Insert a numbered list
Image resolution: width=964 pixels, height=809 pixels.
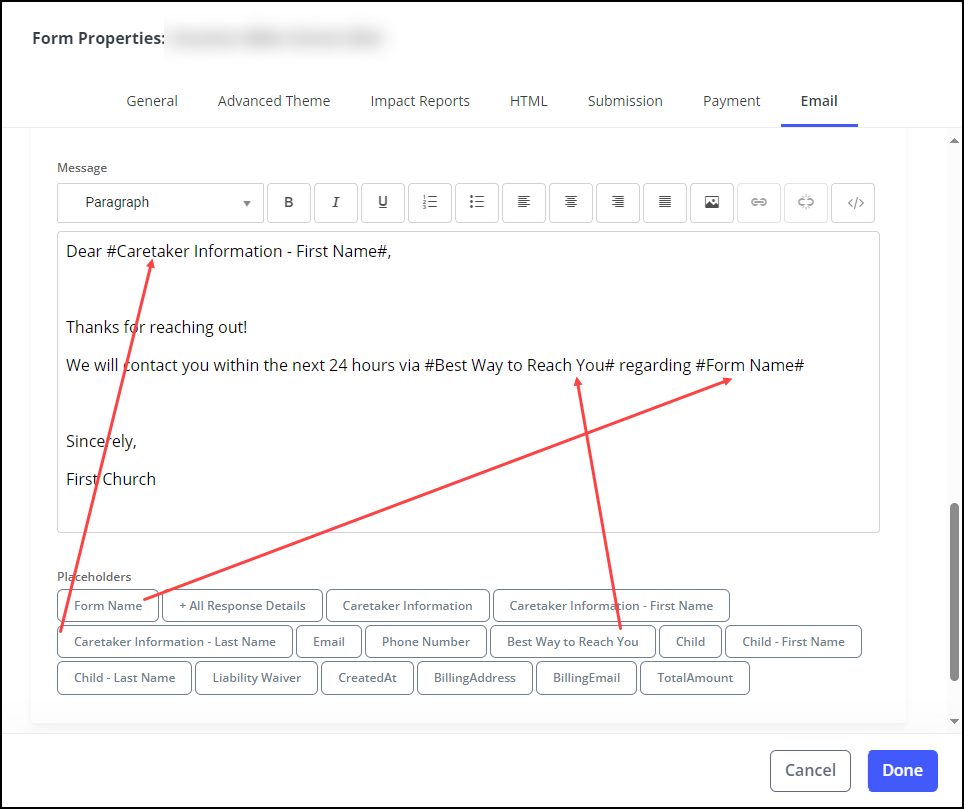tap(430, 203)
